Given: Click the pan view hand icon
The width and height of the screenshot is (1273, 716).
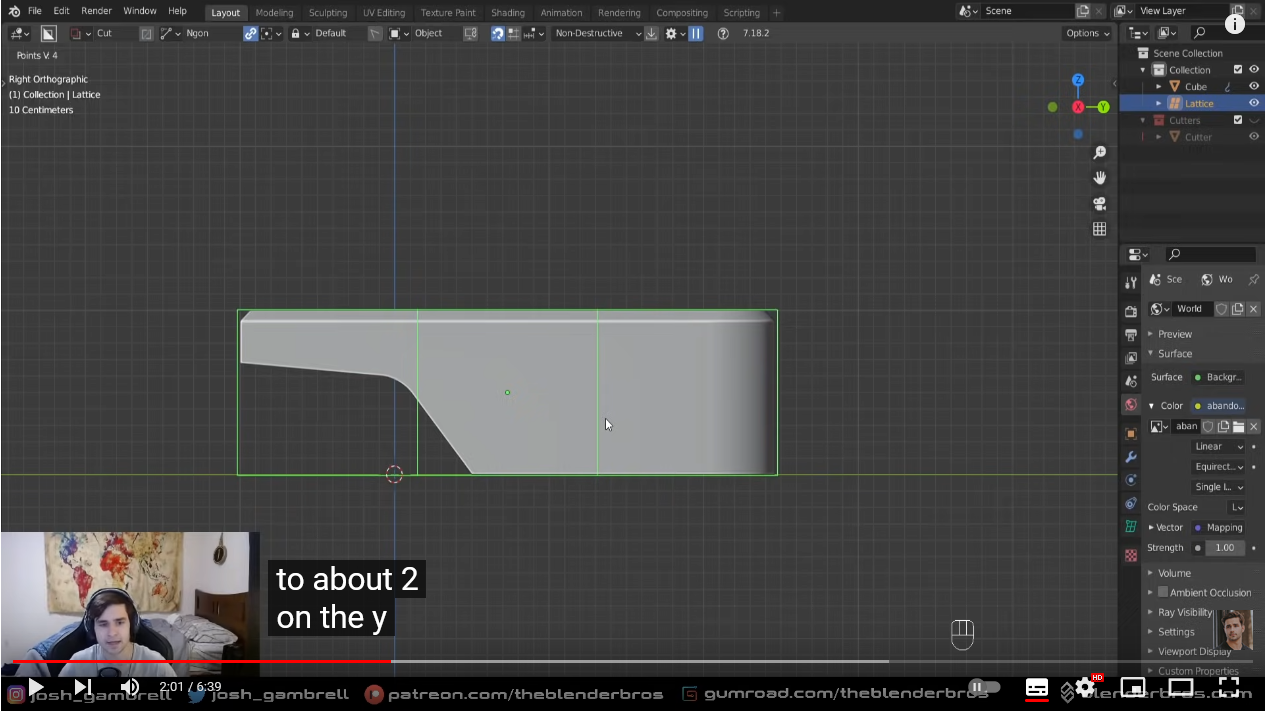Looking at the screenshot, I should (x=1099, y=178).
